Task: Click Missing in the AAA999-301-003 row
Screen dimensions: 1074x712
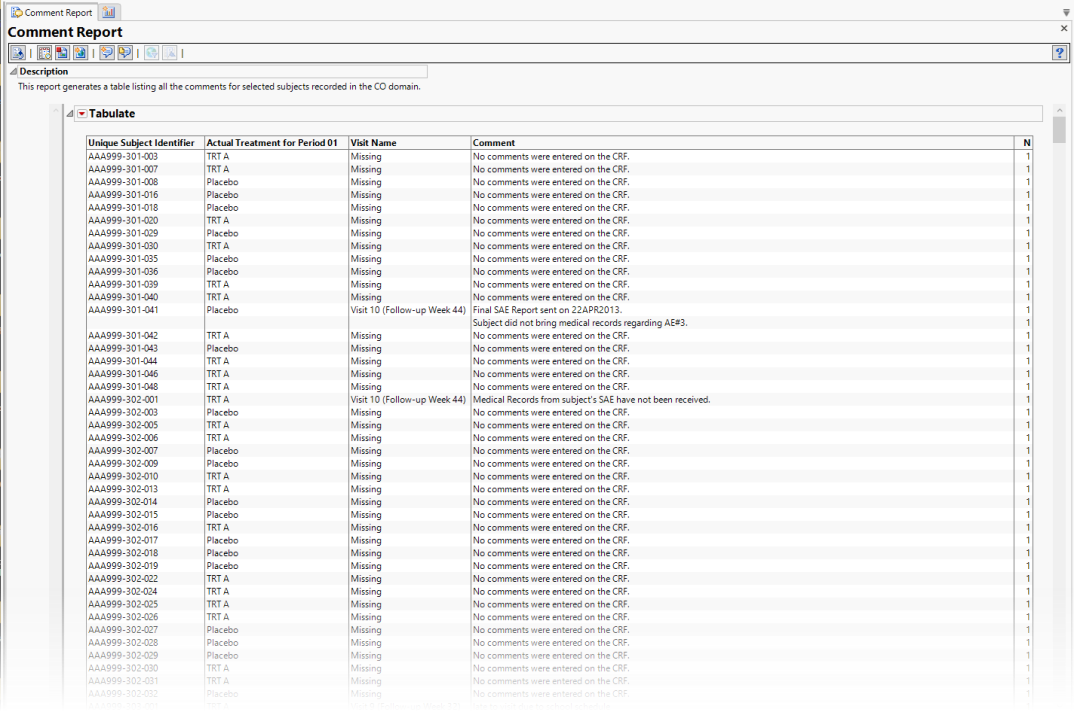Action: click(366, 156)
